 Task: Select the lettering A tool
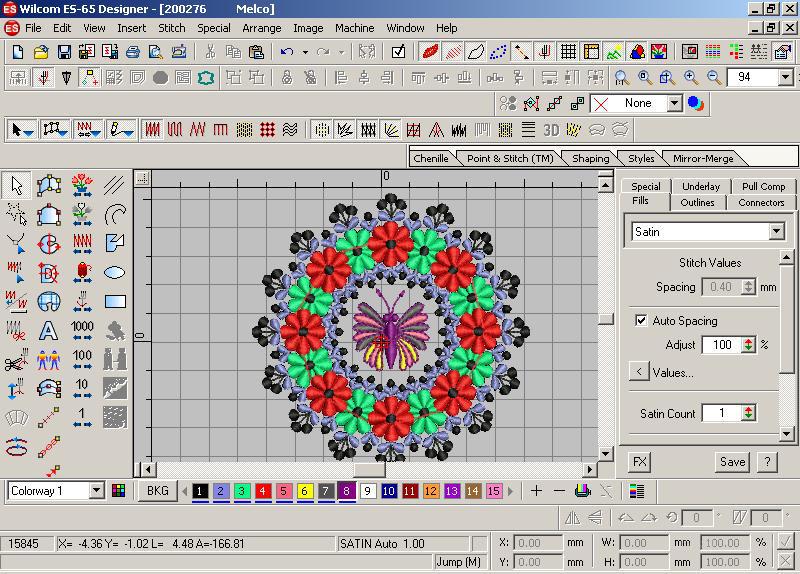click(48, 331)
